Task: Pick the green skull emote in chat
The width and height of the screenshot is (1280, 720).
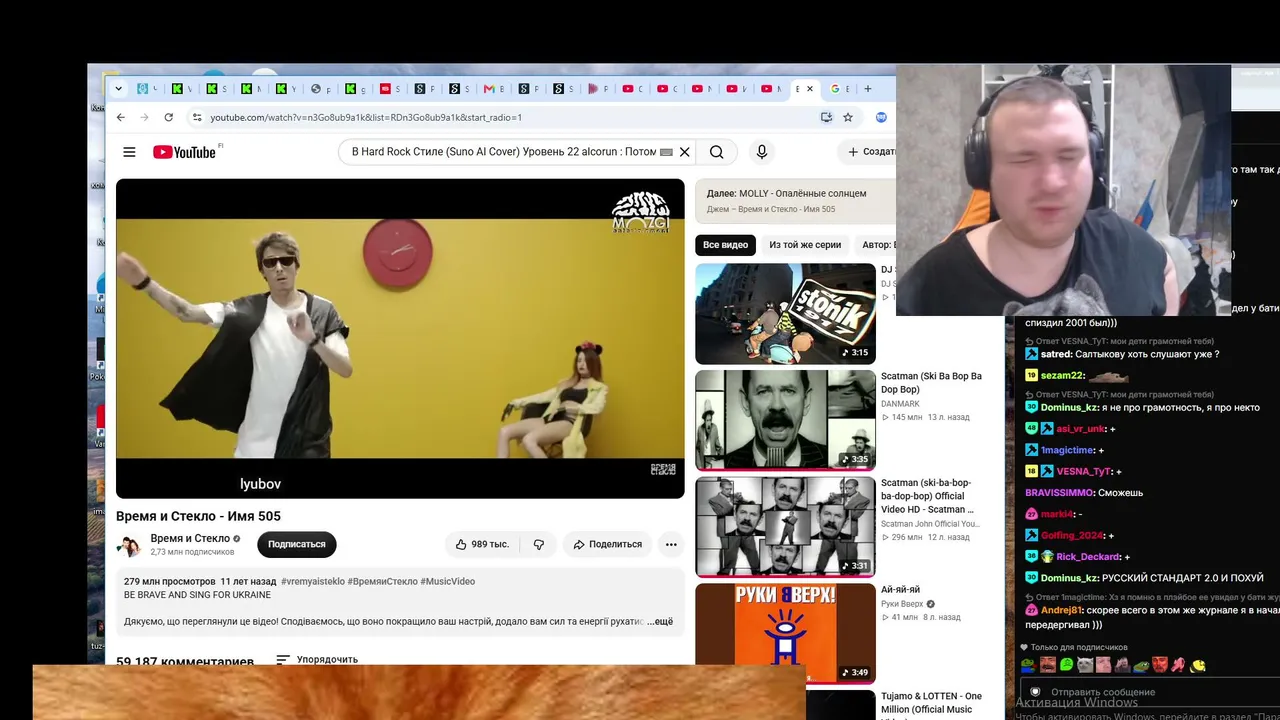Action: (1066, 664)
